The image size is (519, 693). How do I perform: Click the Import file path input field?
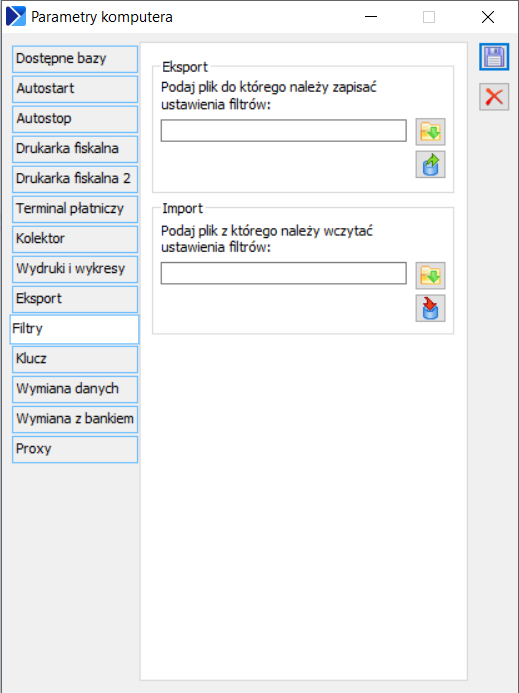click(x=283, y=273)
